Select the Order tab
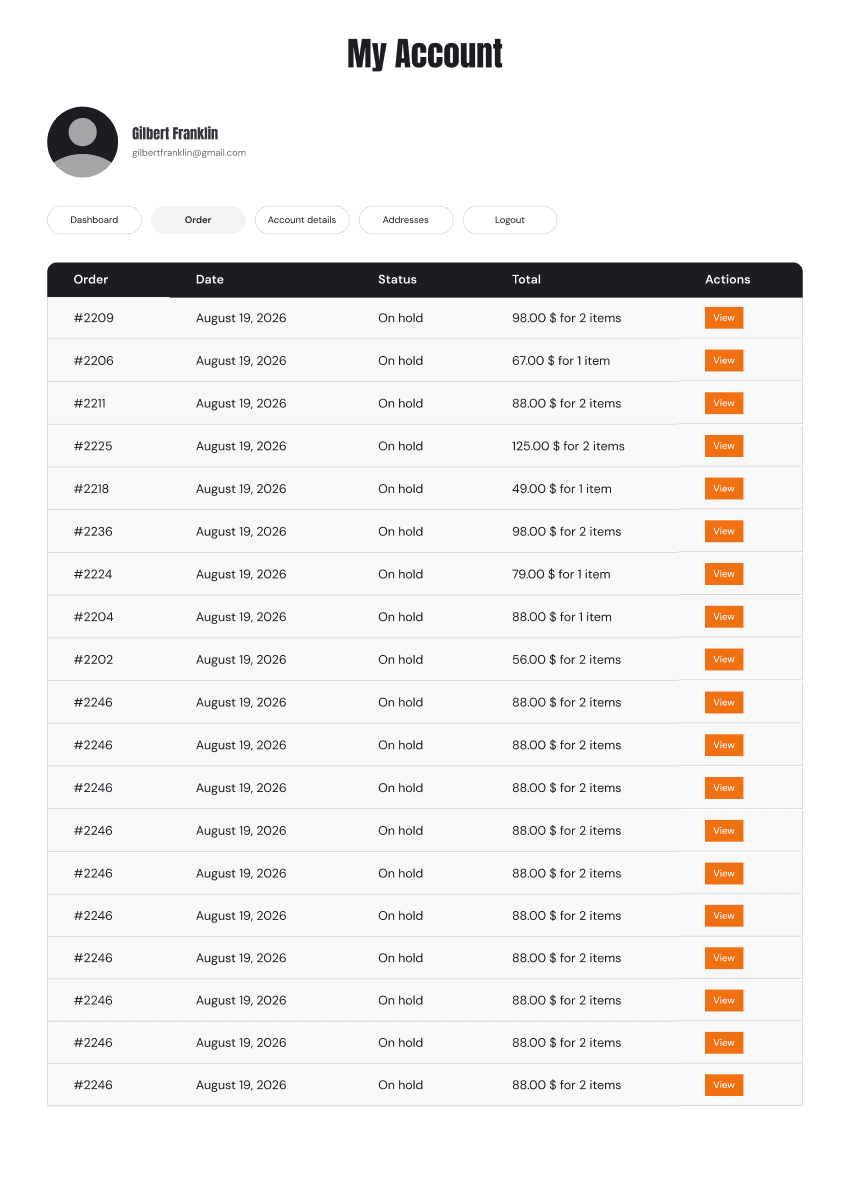The width and height of the screenshot is (850, 1200). tap(198, 220)
